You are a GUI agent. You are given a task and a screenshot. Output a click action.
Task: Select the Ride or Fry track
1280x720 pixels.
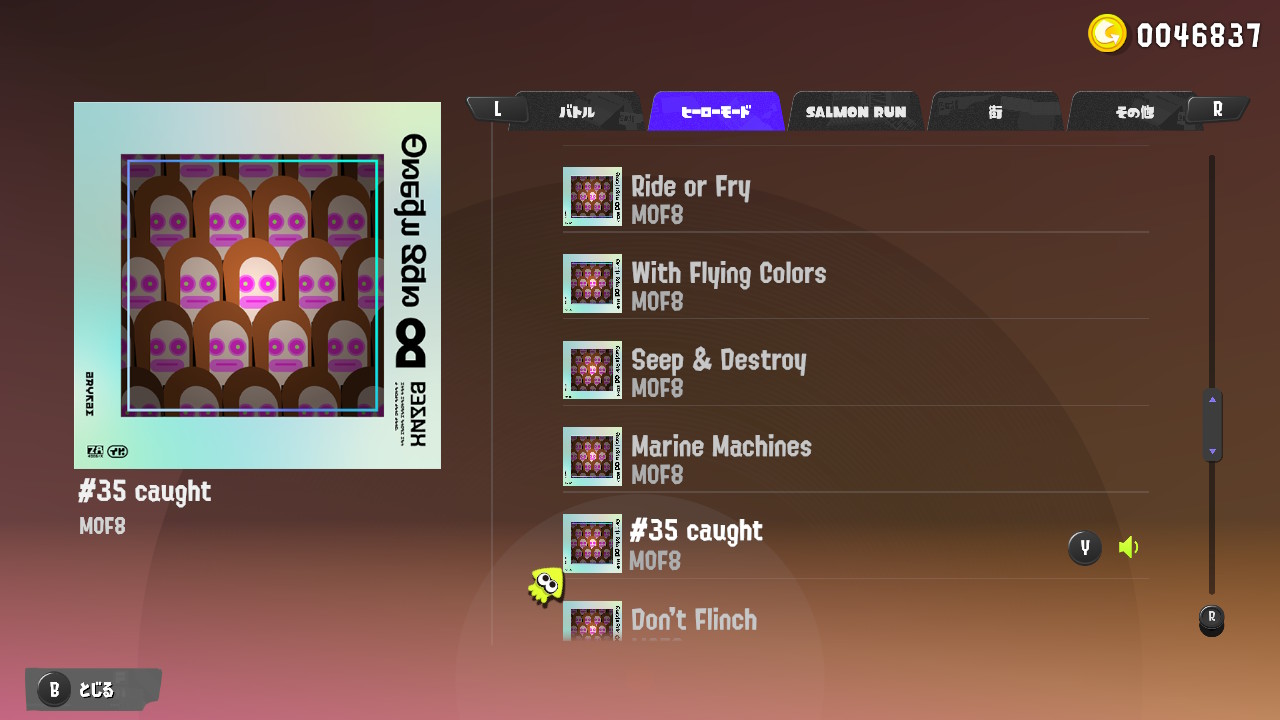pyautogui.click(x=855, y=197)
